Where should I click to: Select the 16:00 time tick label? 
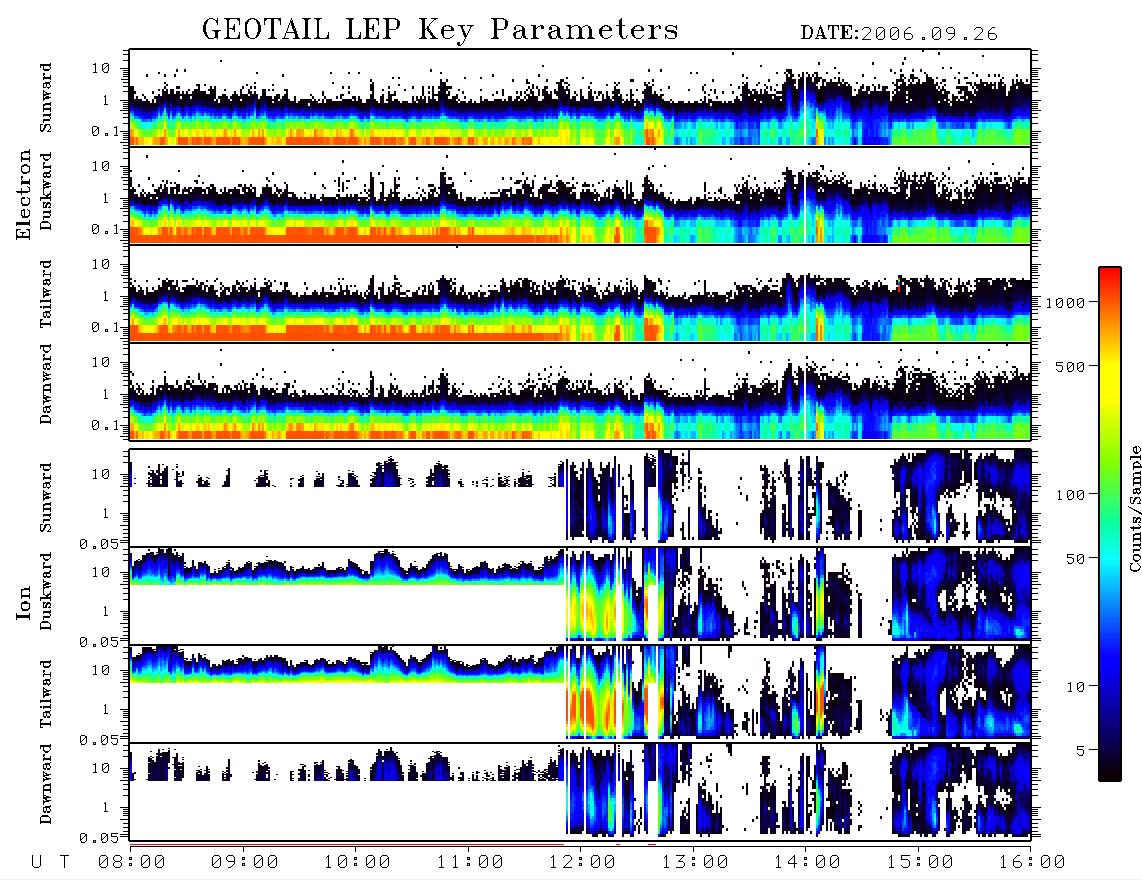1032,863
